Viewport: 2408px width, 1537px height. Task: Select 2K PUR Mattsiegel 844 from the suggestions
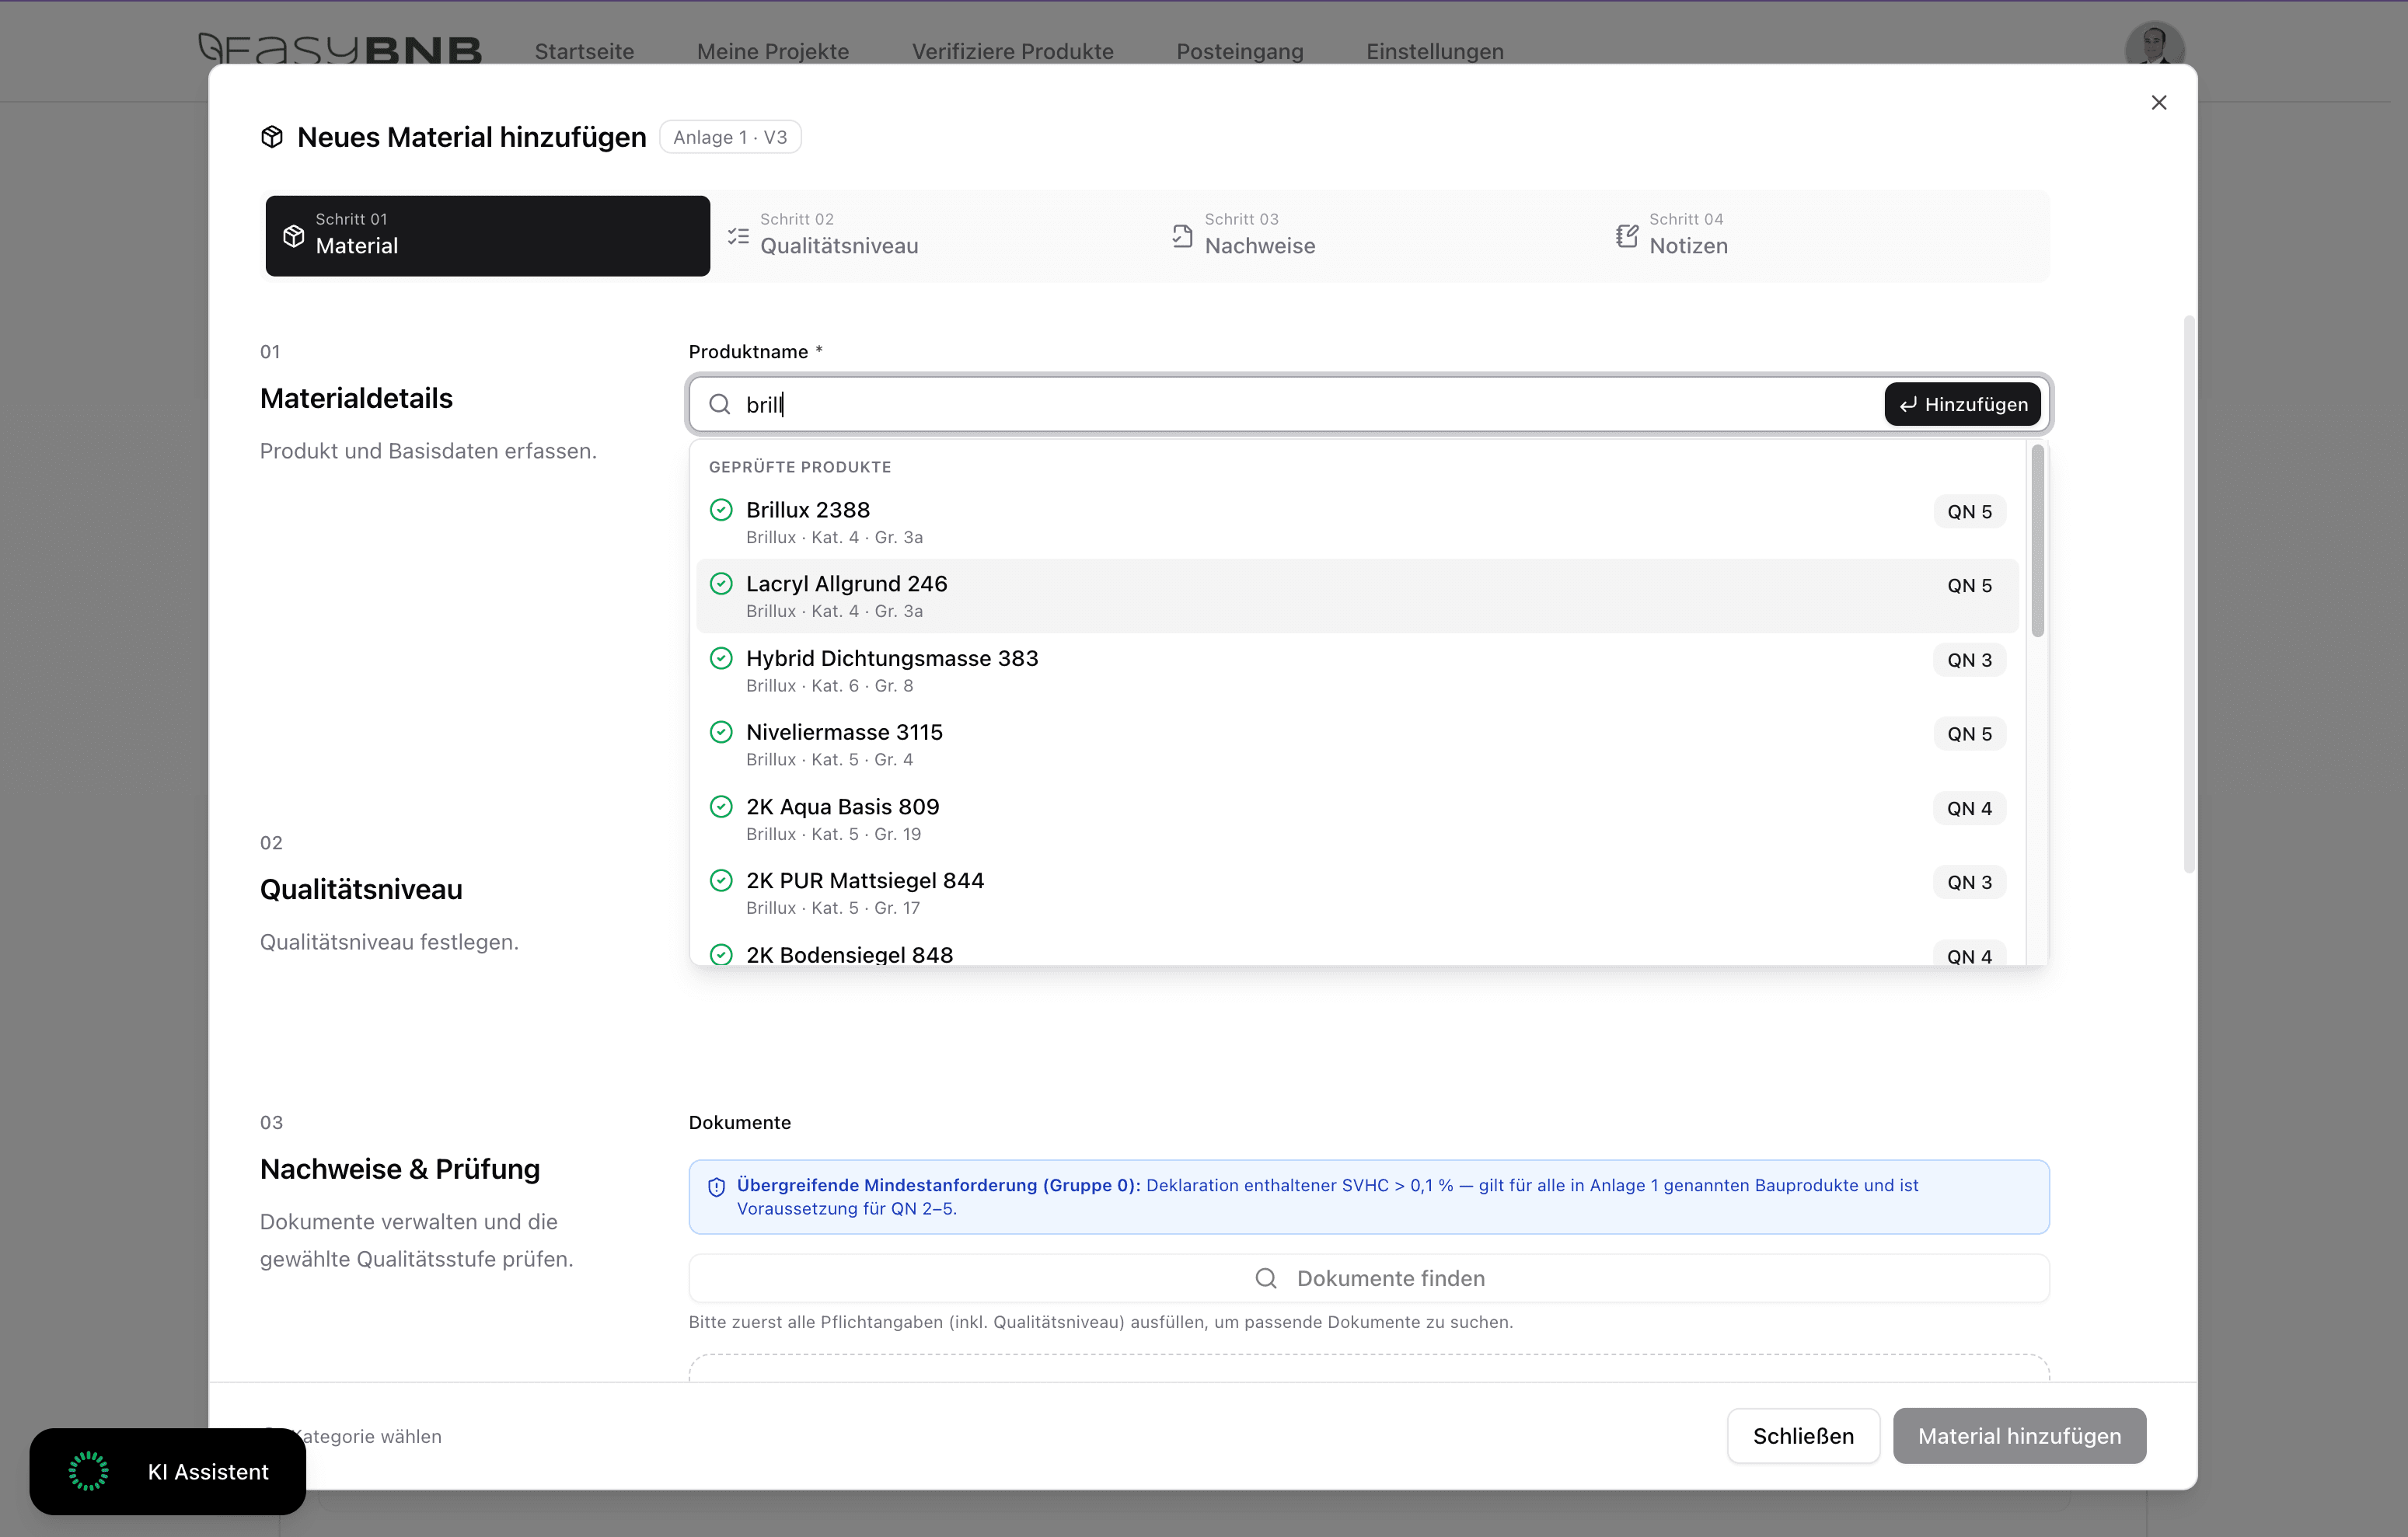pyautogui.click(x=1357, y=892)
